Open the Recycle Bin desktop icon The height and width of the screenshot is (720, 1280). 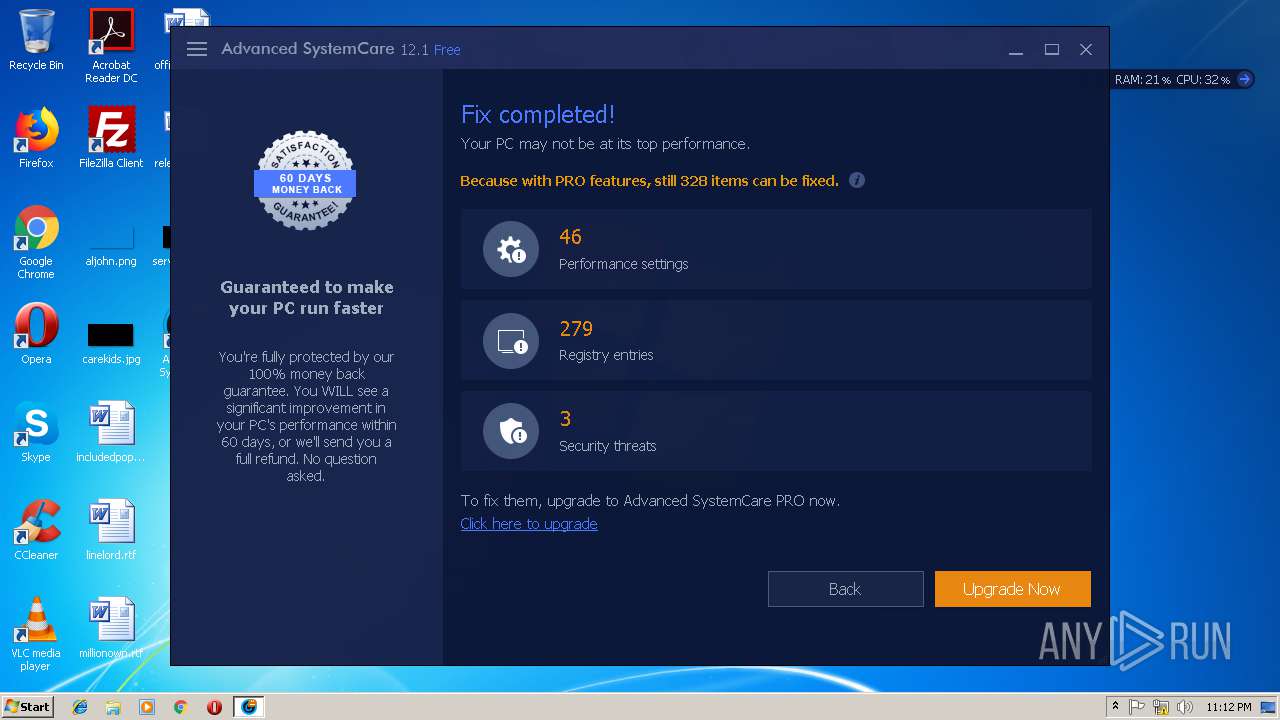click(36, 40)
